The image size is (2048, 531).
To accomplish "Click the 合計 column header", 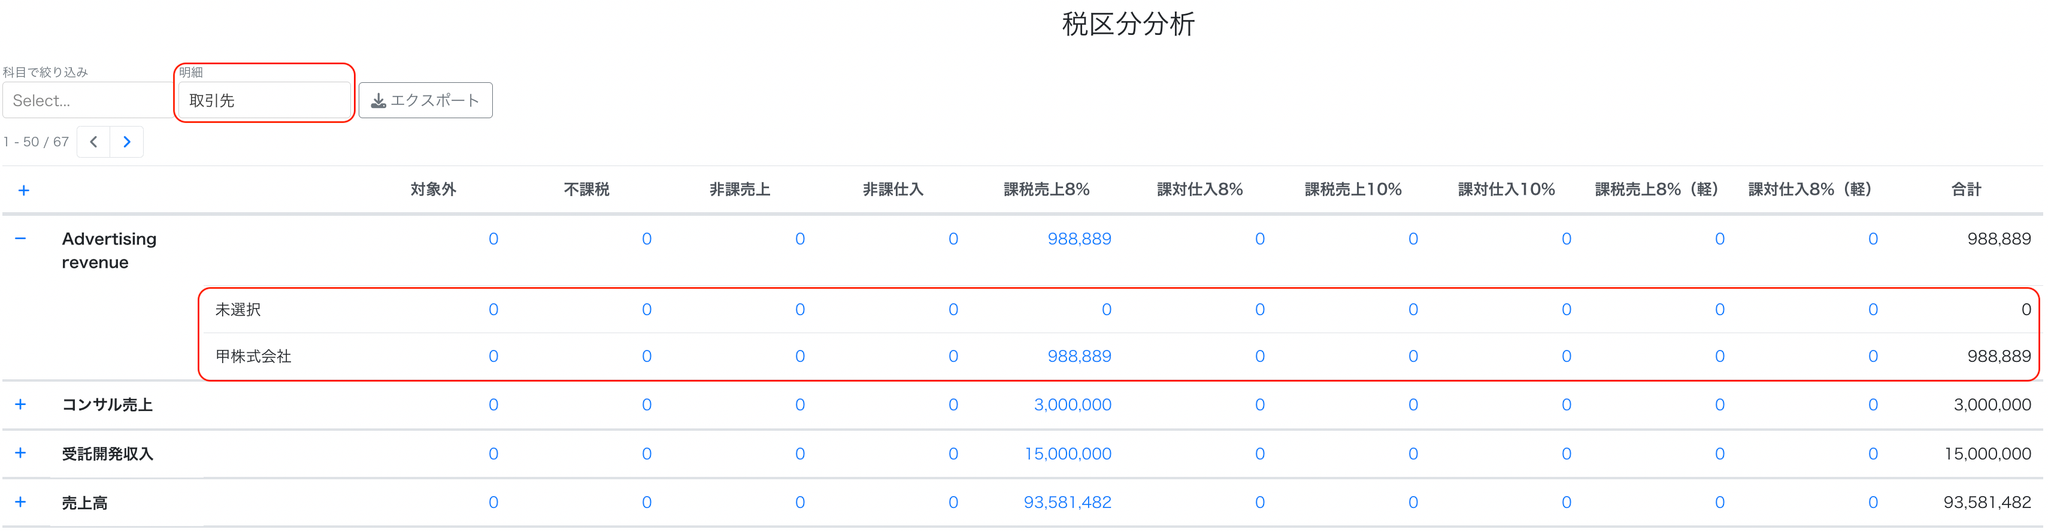I will coord(1966,189).
